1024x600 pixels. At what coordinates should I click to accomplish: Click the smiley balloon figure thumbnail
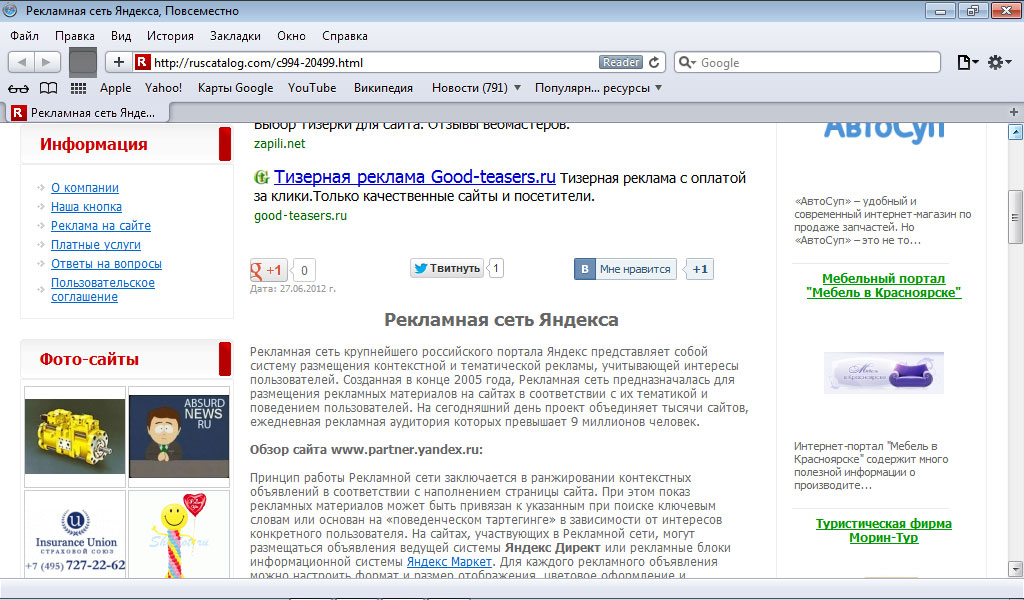[x=179, y=535]
